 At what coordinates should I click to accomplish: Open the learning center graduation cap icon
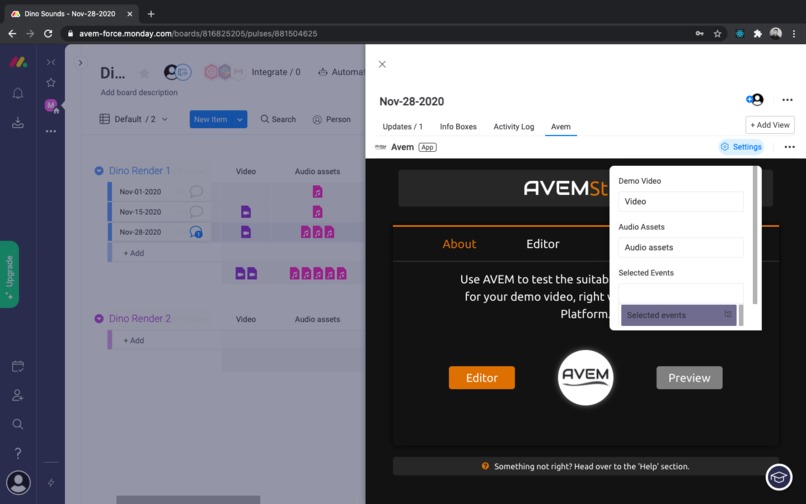coord(779,477)
